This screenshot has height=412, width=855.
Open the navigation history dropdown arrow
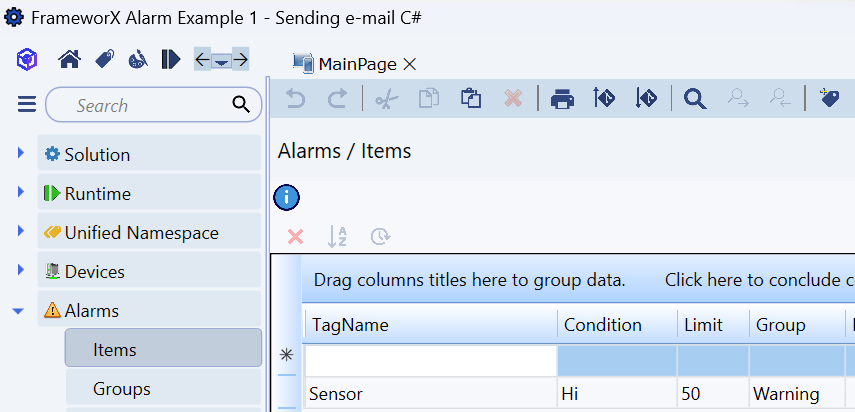coord(221,61)
